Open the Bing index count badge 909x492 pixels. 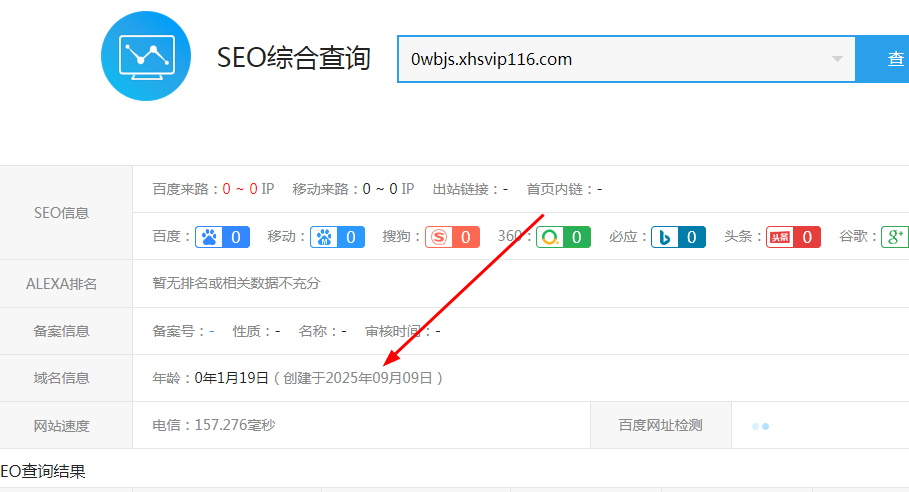point(678,237)
